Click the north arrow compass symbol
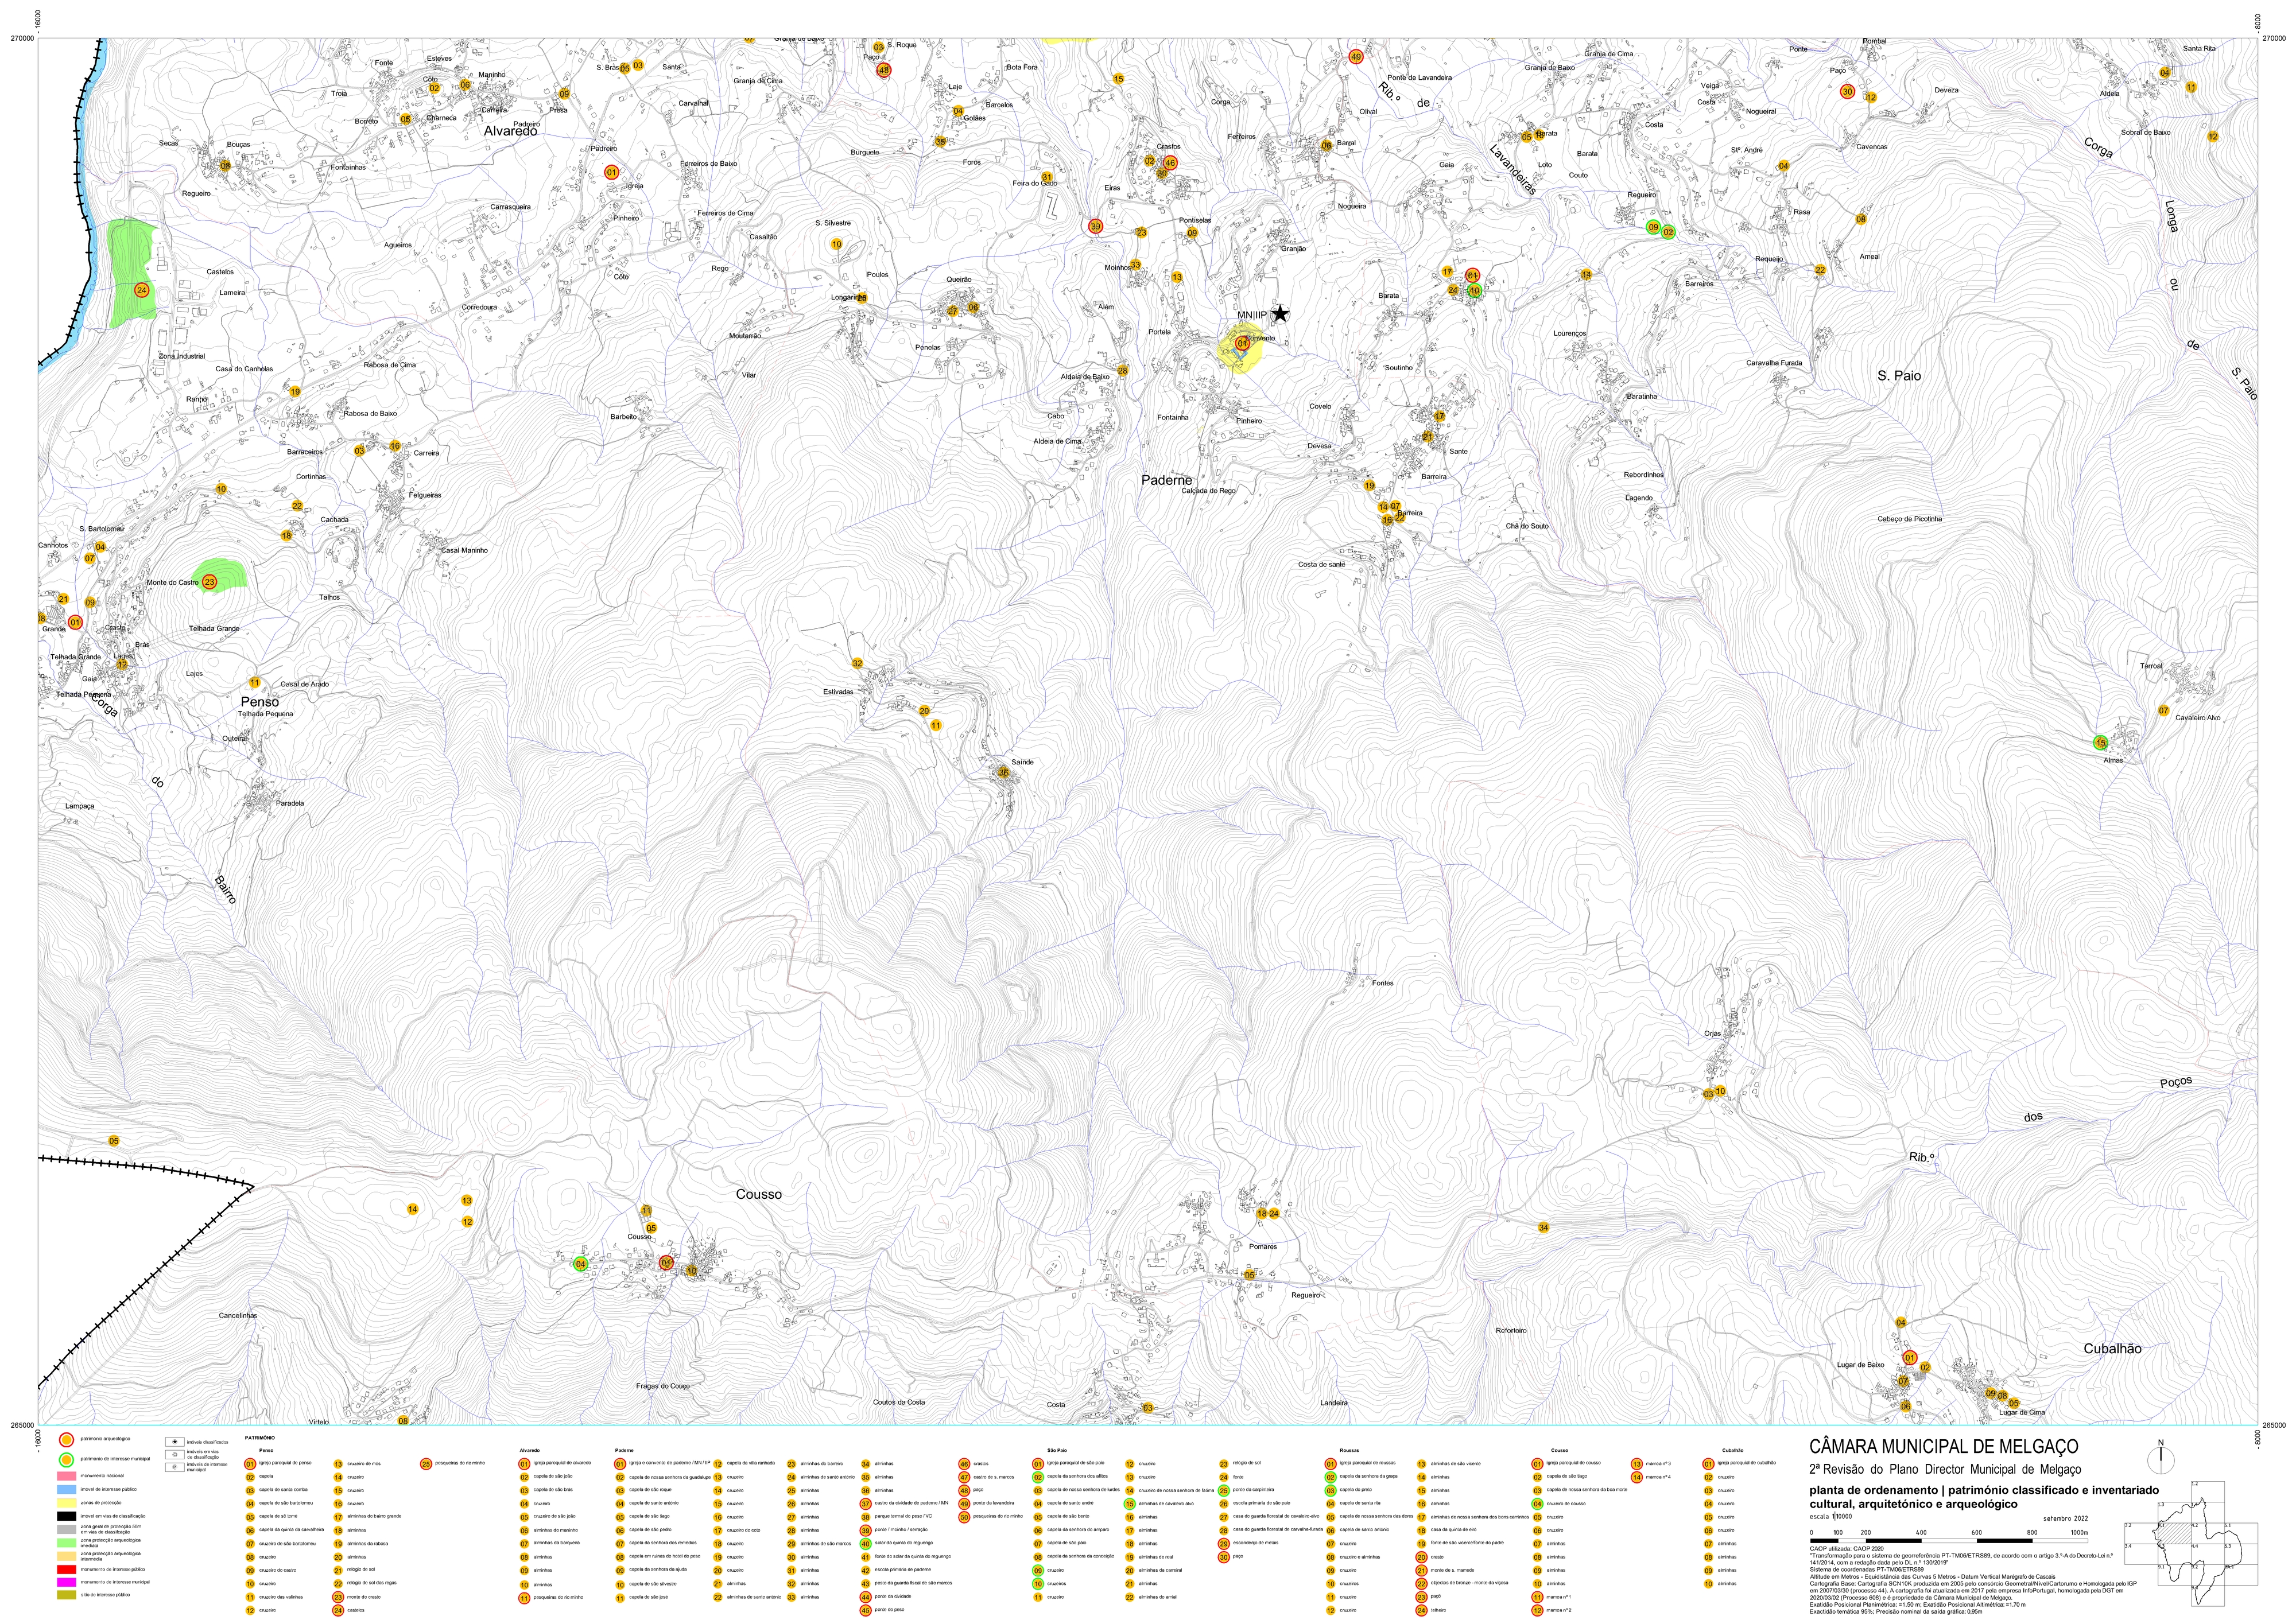The image size is (2296, 1620). tap(2161, 1460)
